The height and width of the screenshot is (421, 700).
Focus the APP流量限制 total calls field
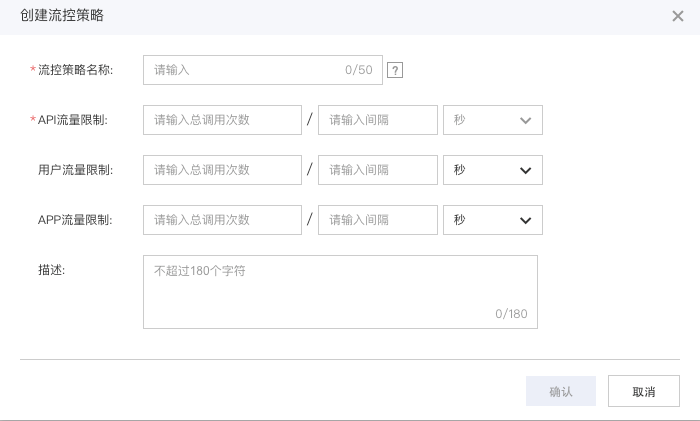pos(222,220)
